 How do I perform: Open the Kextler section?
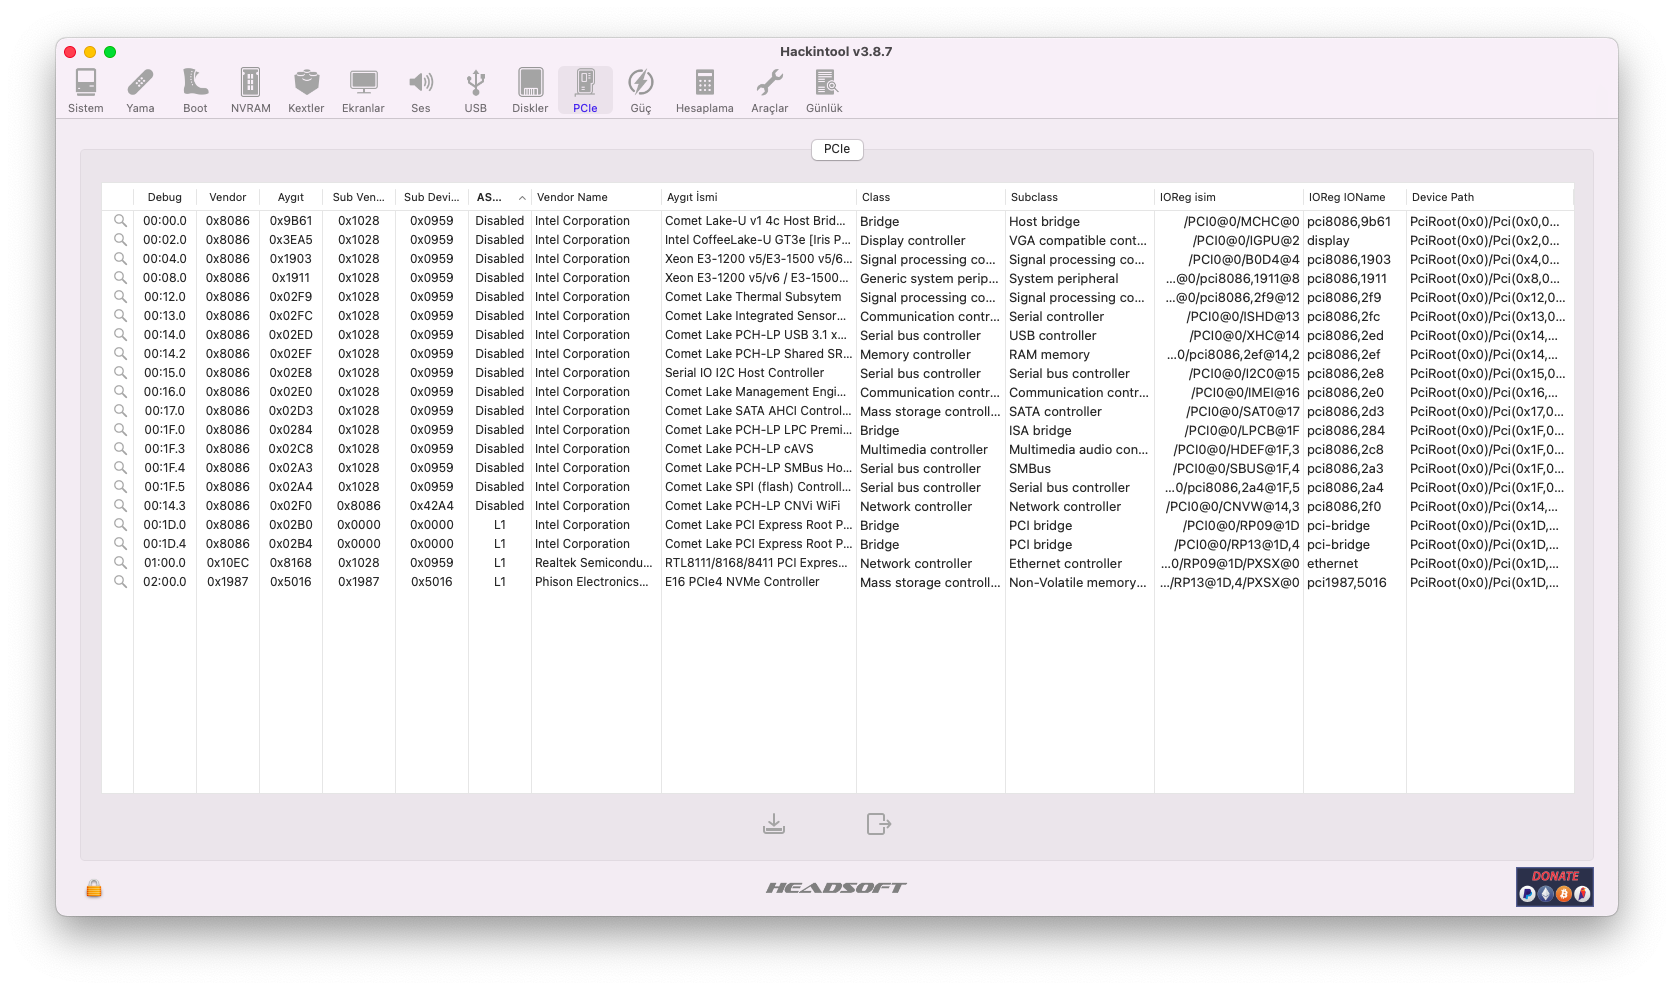click(306, 91)
